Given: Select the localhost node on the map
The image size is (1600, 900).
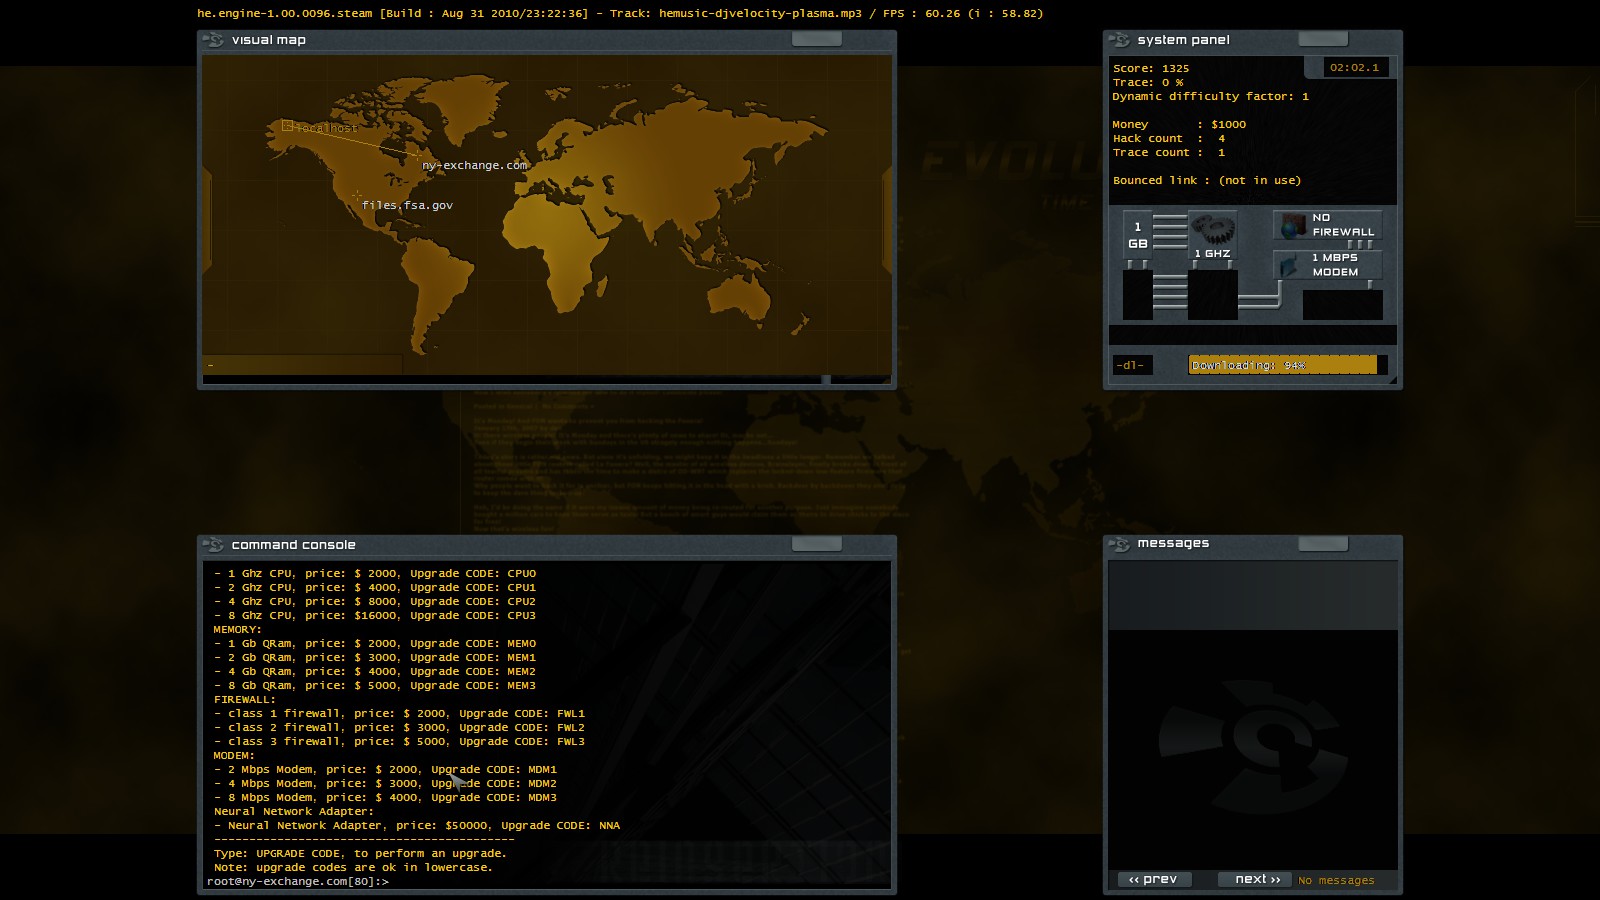Looking at the screenshot, I should [x=288, y=126].
